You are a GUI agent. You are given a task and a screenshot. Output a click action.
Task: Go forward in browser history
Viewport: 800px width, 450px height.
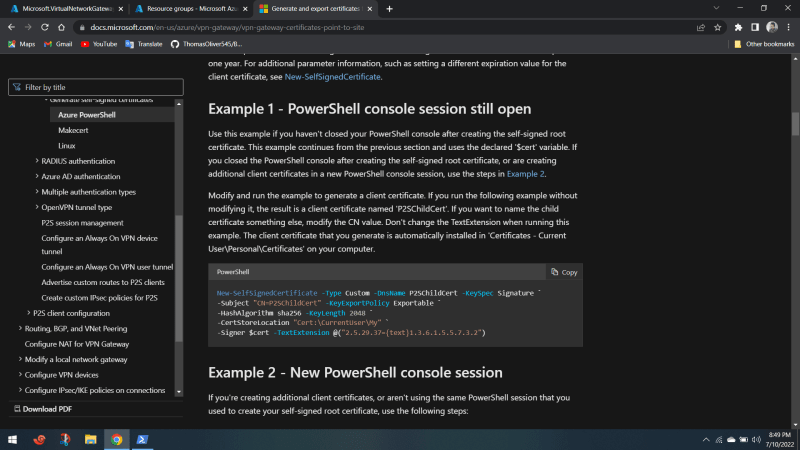[28, 27]
